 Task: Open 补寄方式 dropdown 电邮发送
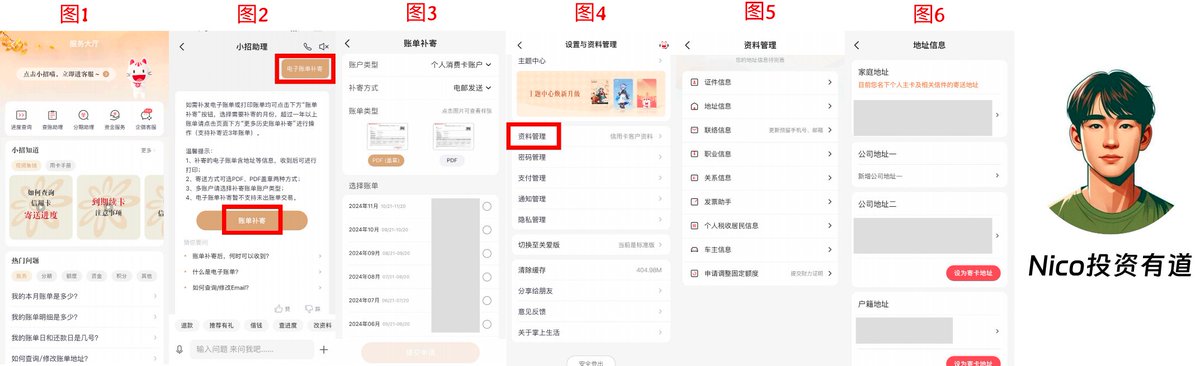tap(472, 87)
